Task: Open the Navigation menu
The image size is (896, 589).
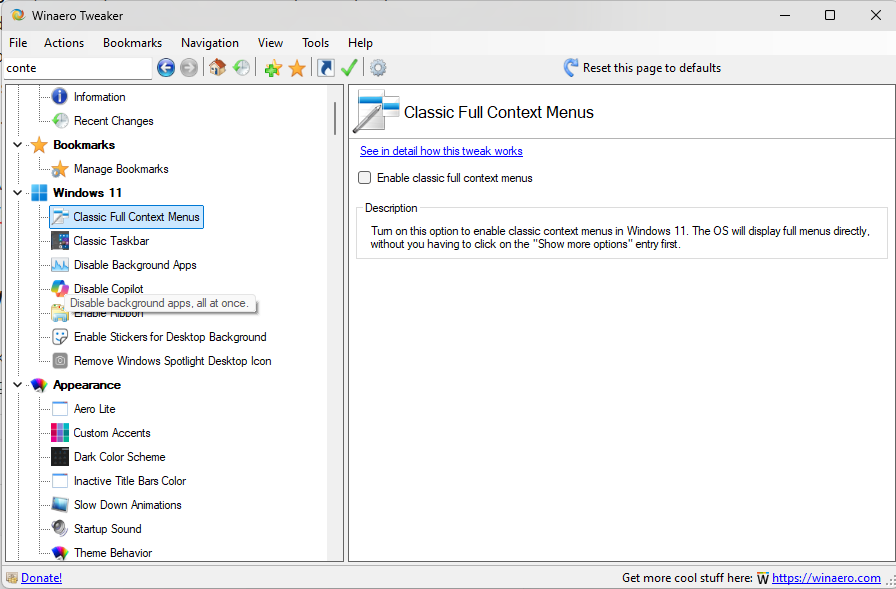Action: pos(210,43)
